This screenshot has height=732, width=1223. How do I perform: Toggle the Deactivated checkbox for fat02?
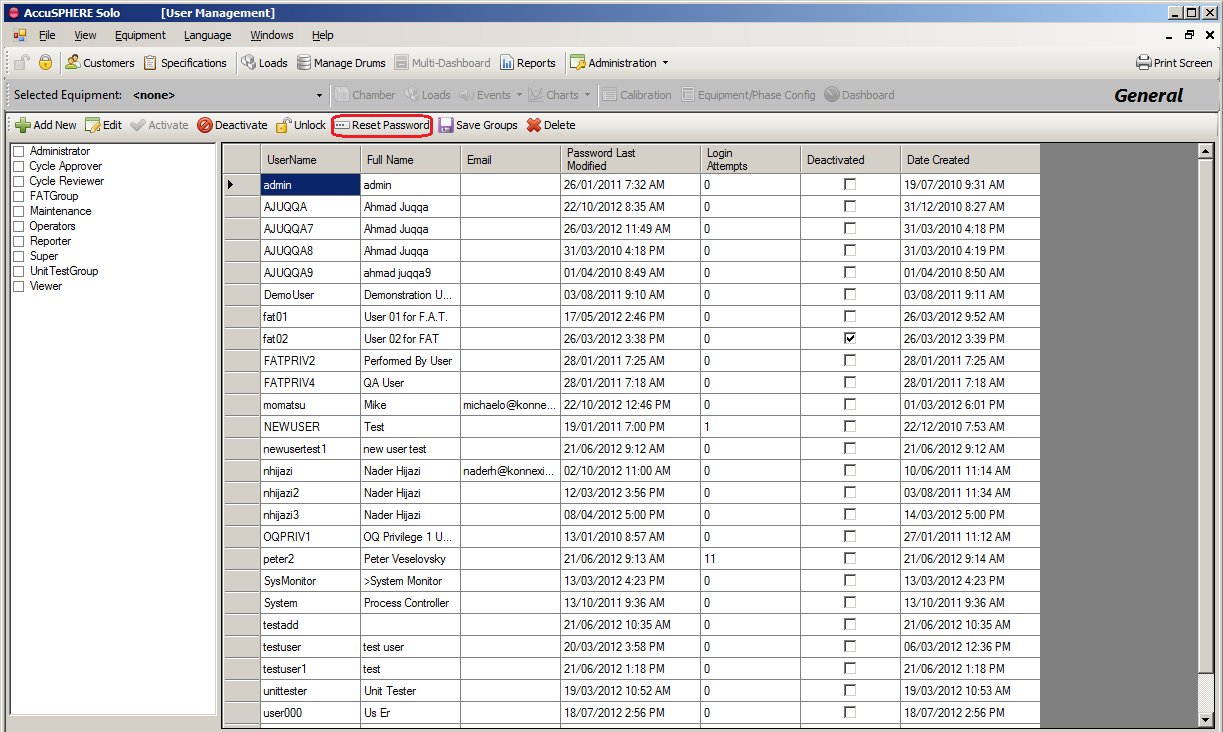(850, 338)
